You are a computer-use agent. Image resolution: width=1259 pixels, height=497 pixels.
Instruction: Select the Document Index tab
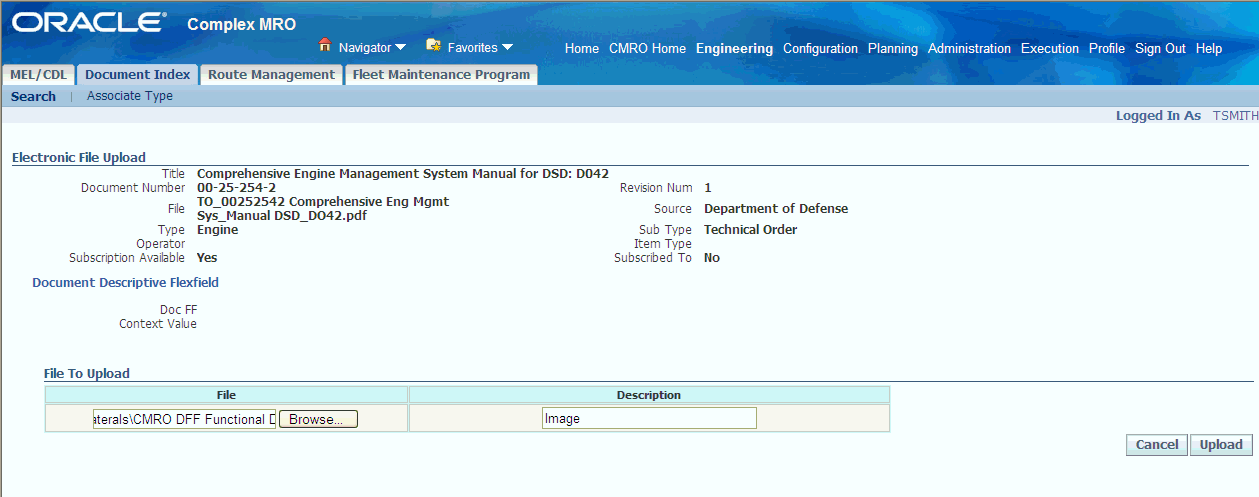click(137, 75)
